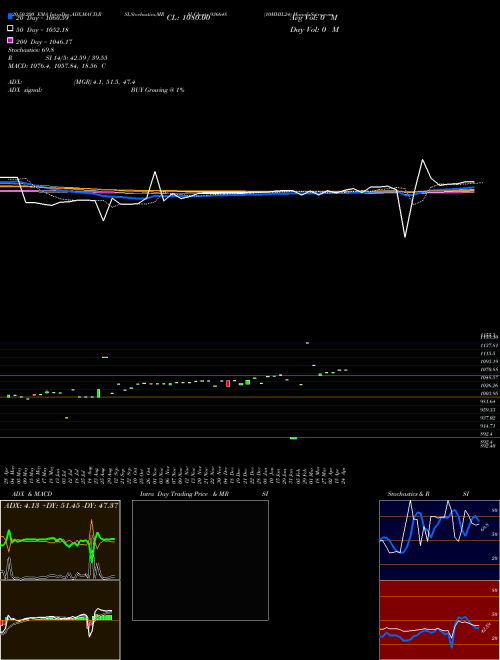
Task: Click the MACD histogram panel below ADX
Action: click(x=60, y=620)
